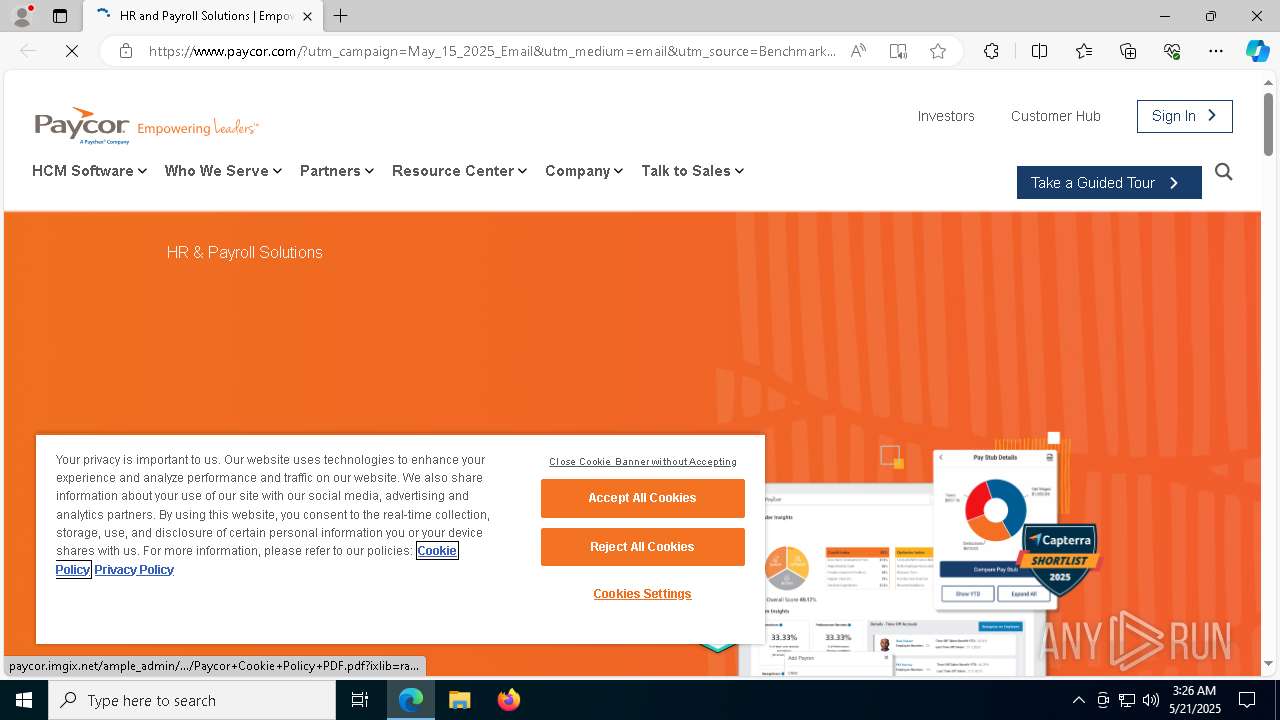Expand Talk to Sales menu

click(692, 171)
